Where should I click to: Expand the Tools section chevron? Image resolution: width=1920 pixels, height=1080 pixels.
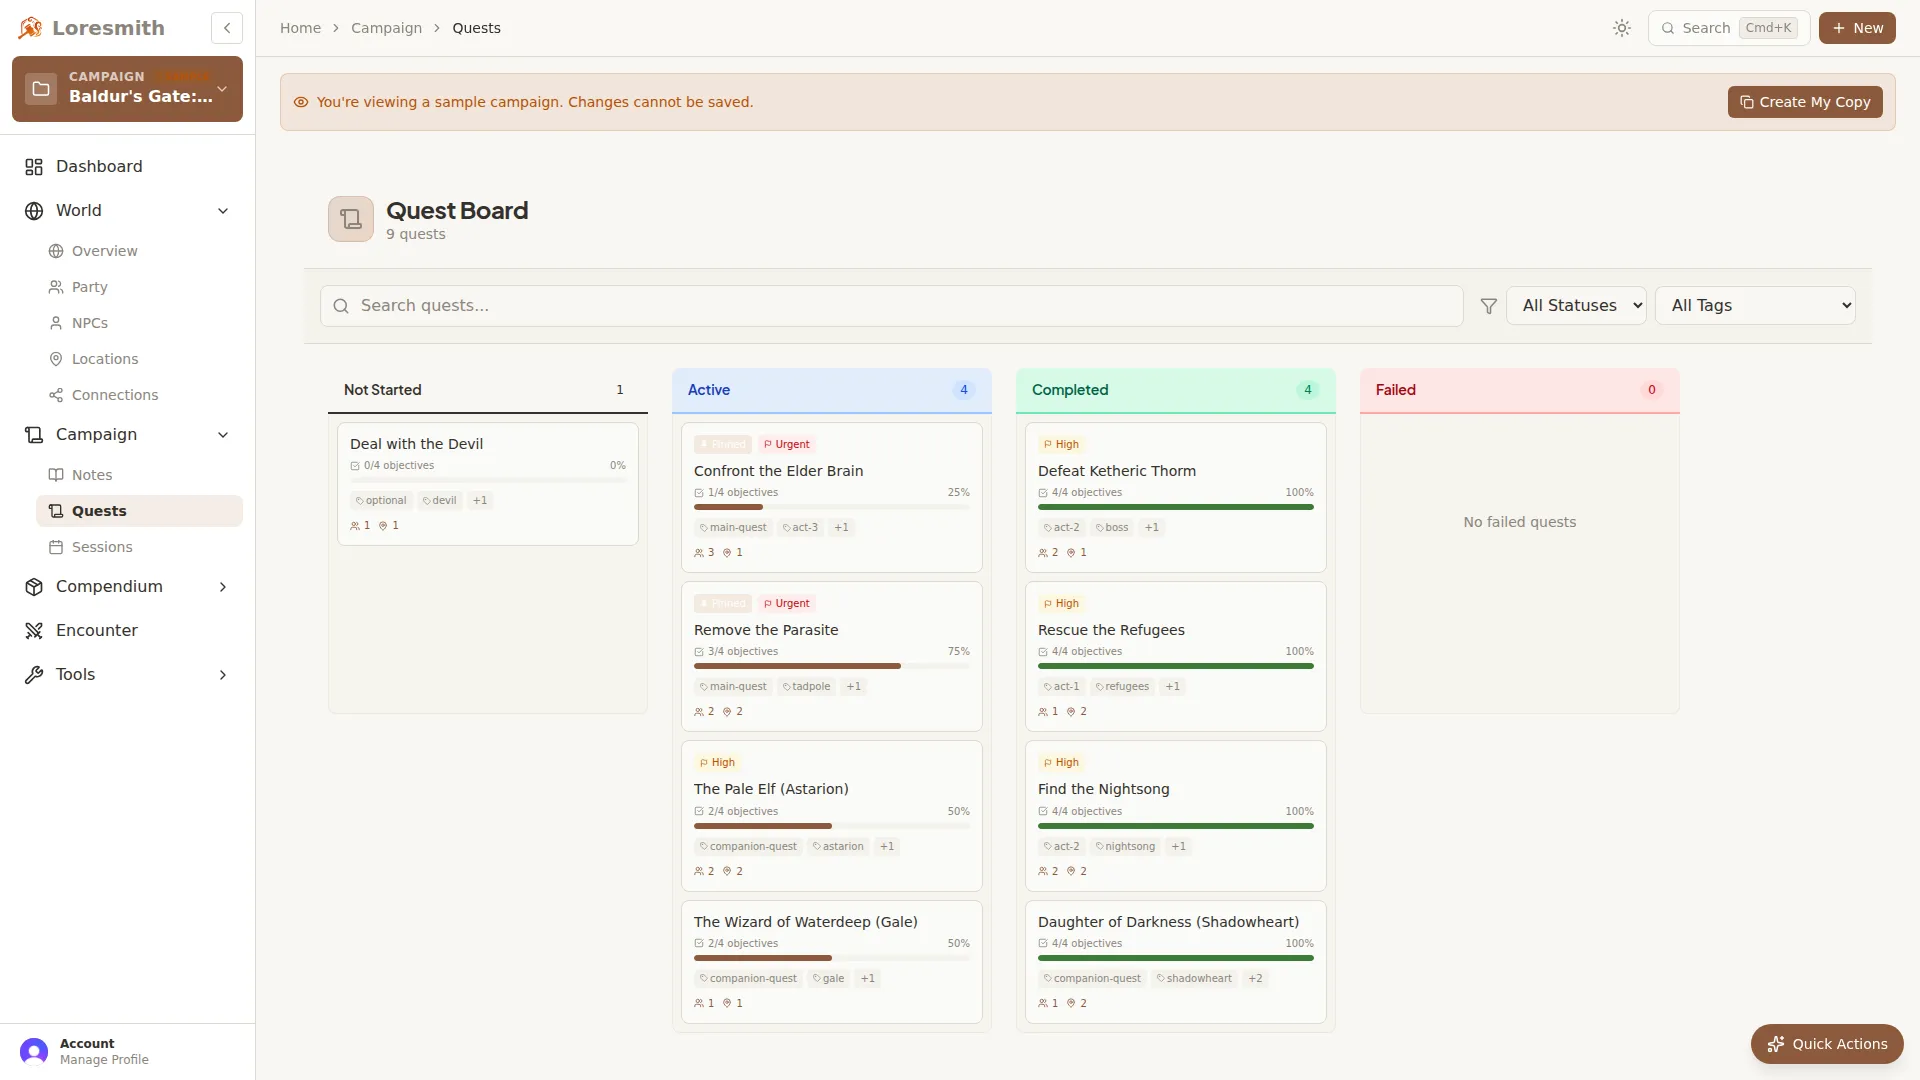223,675
